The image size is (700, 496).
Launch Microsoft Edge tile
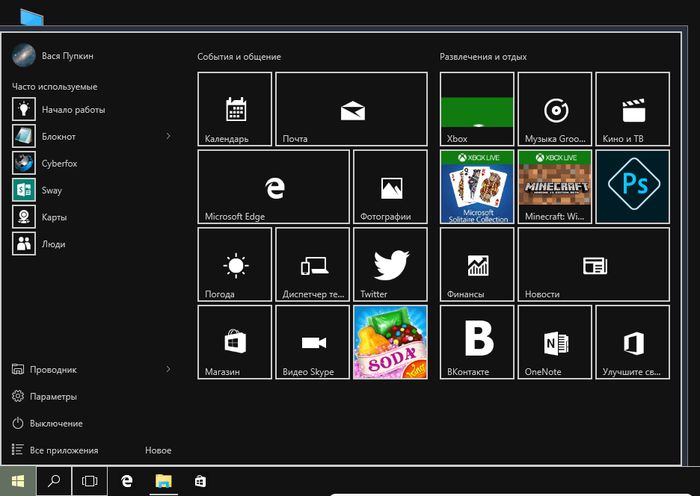coord(274,187)
